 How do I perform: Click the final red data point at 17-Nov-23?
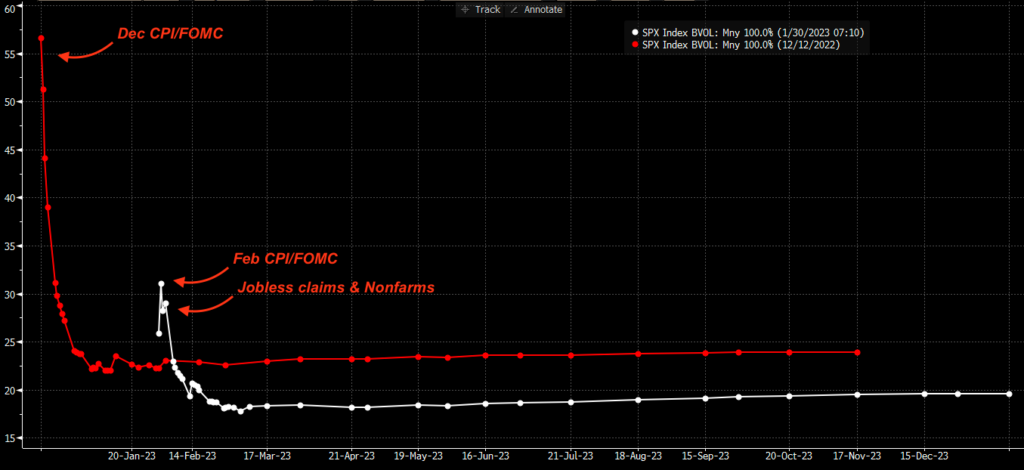(857, 352)
